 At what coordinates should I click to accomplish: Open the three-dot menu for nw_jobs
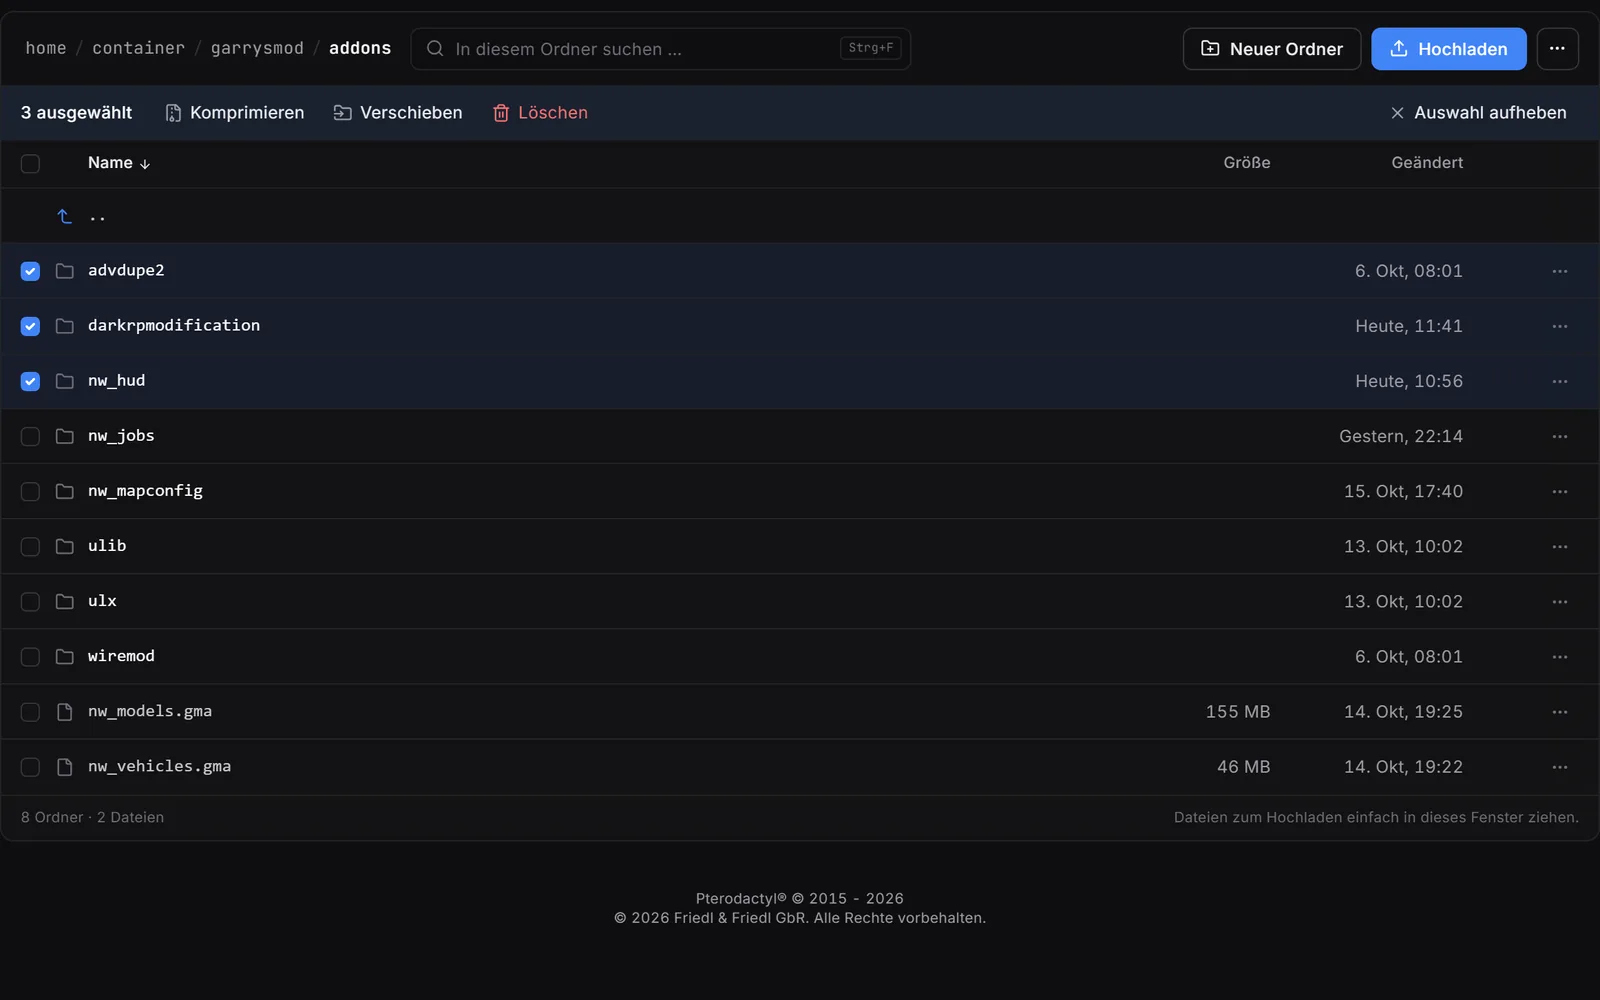click(x=1559, y=436)
